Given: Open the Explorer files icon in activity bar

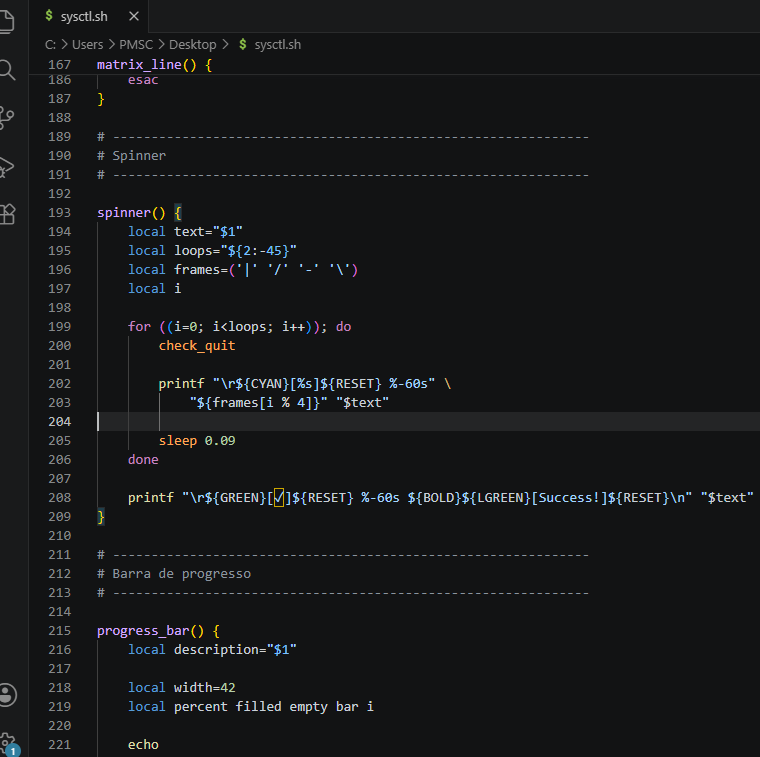Looking at the screenshot, I should (x=7, y=21).
